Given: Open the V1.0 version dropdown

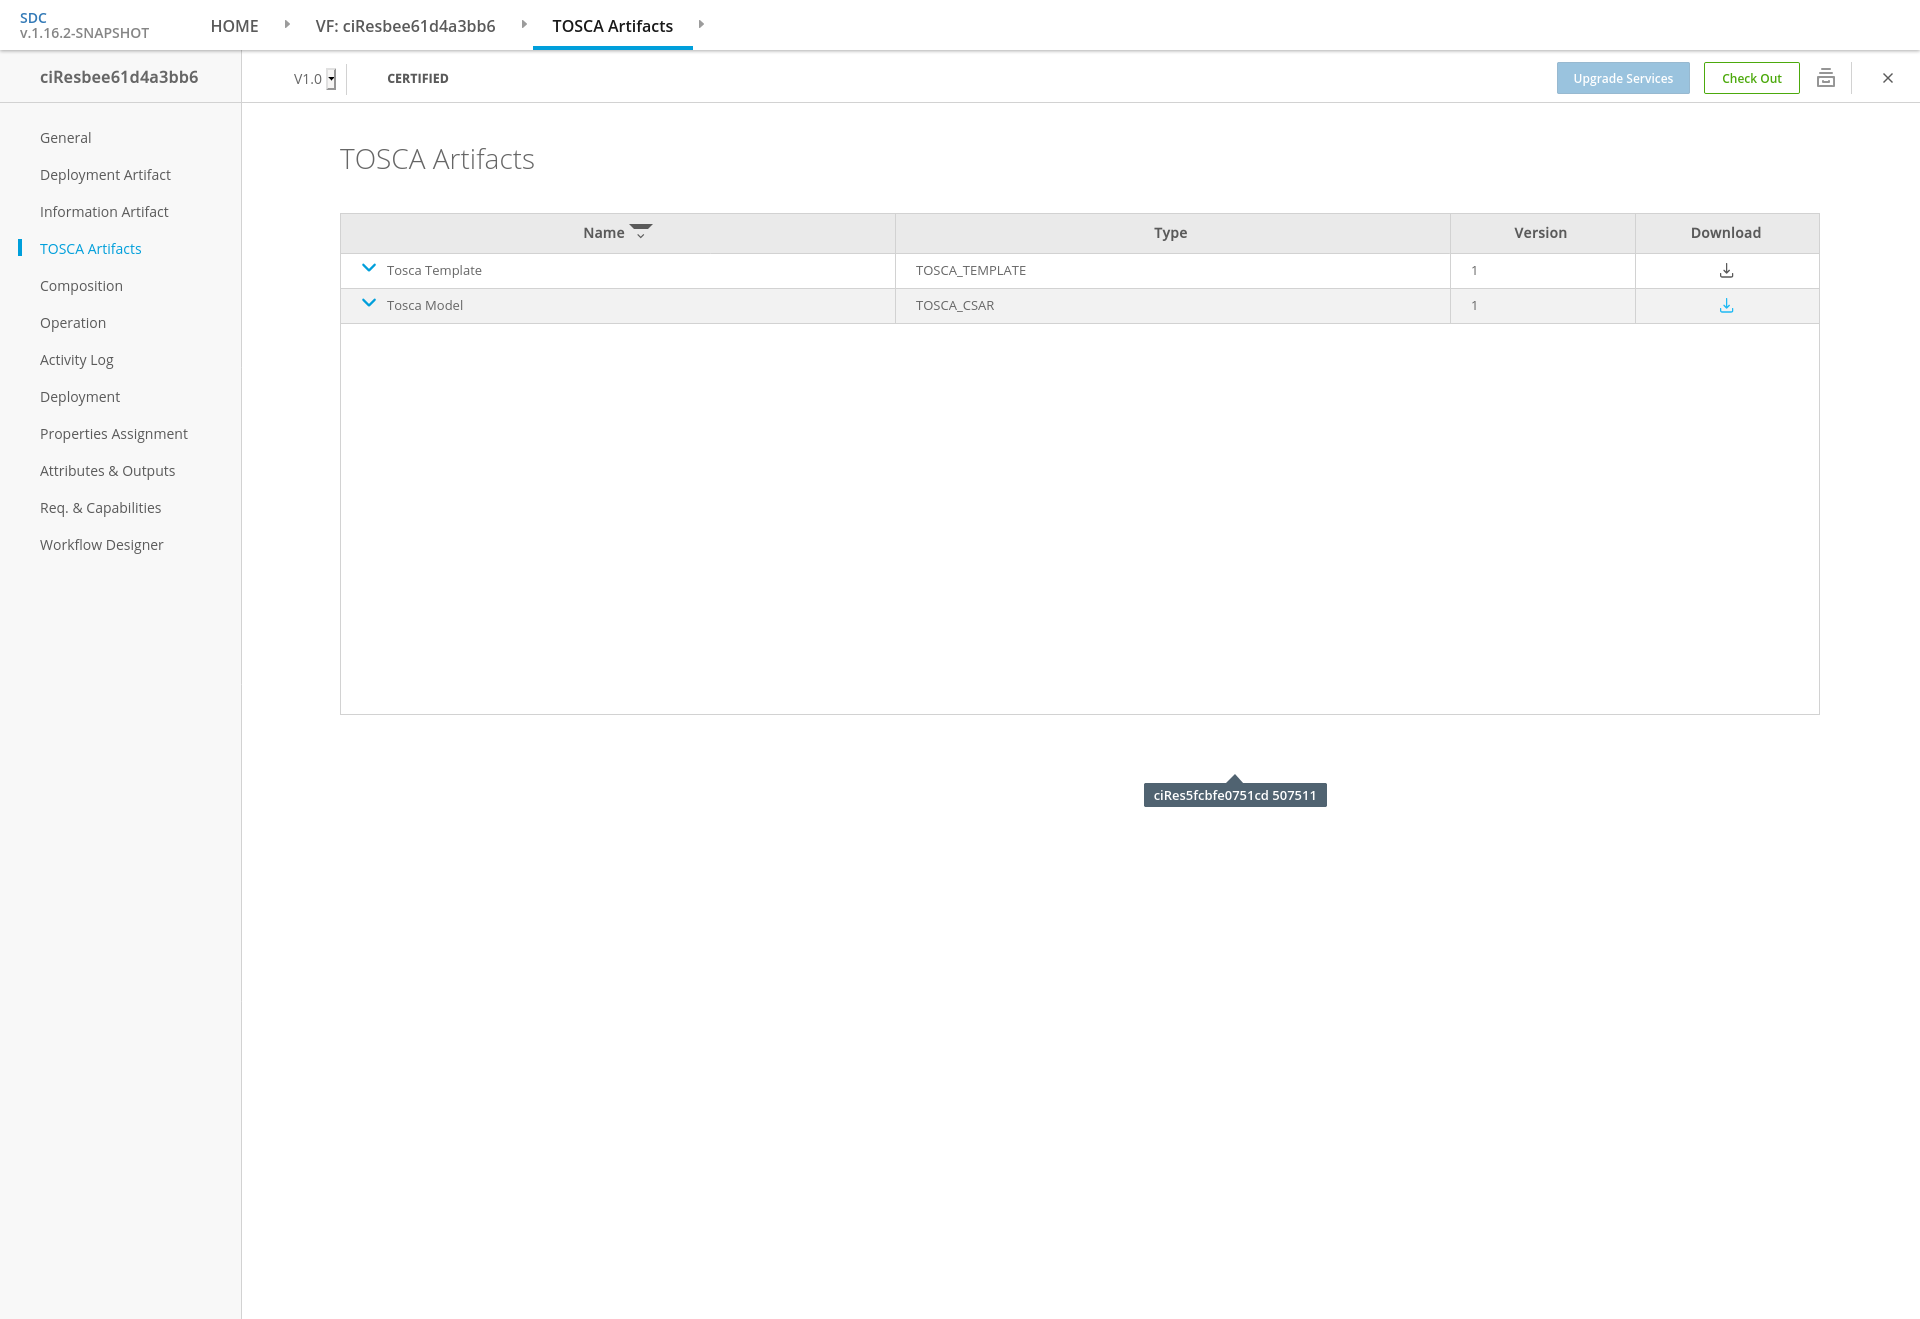Looking at the screenshot, I should coord(331,79).
